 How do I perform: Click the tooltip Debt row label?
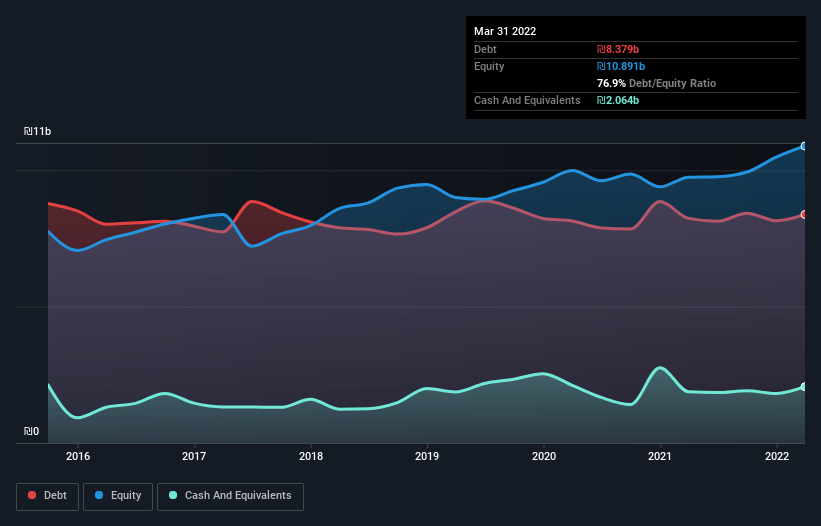click(485, 49)
